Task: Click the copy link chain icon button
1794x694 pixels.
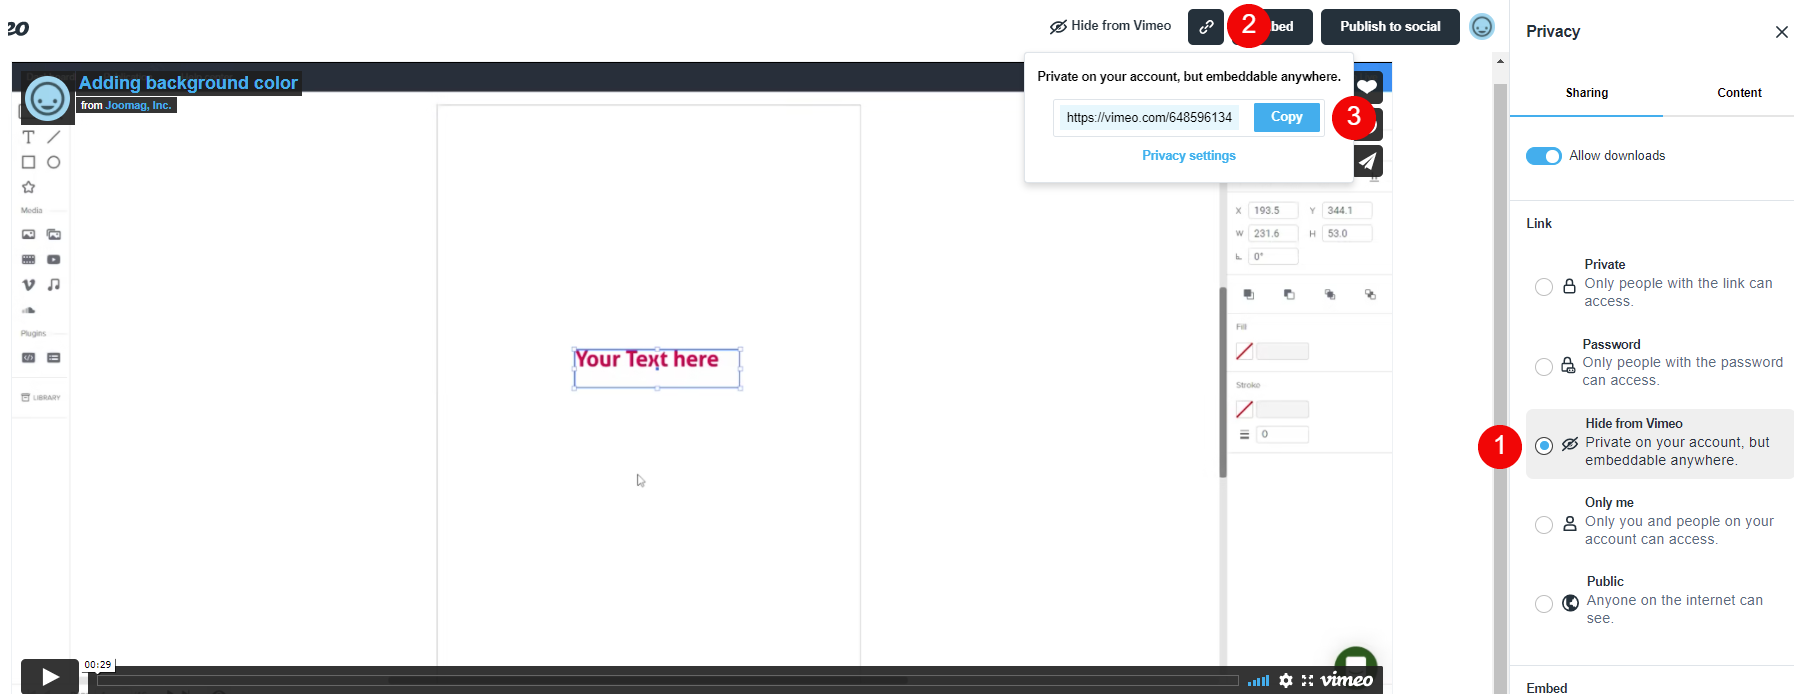Action: point(1206,27)
